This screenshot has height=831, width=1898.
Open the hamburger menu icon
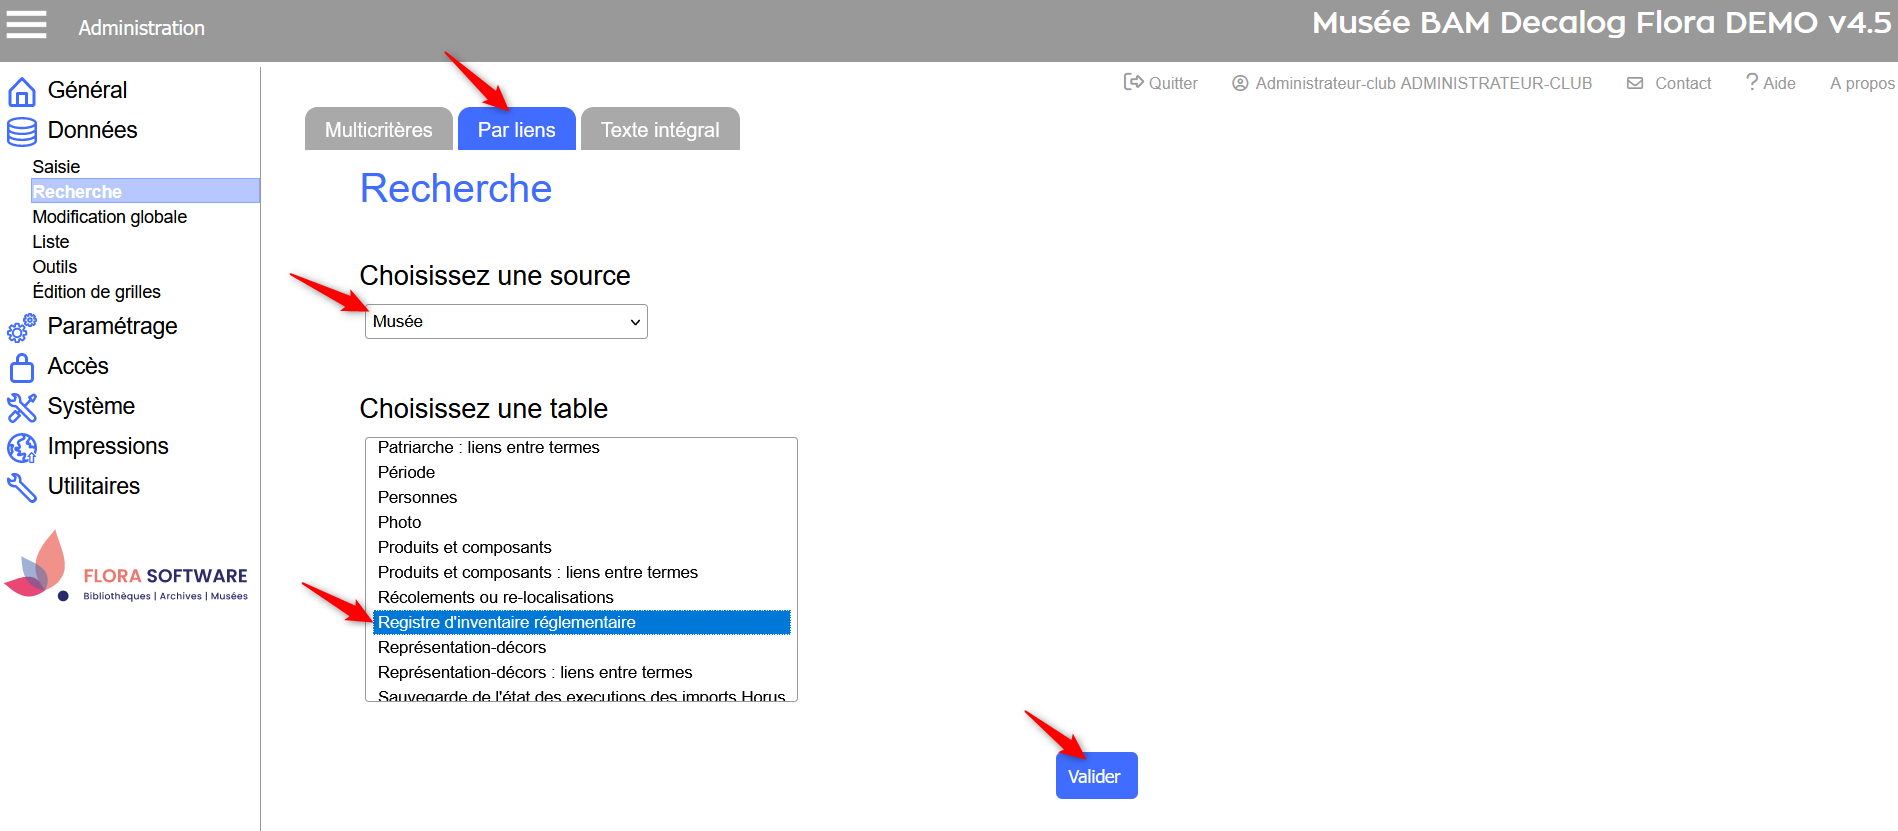27,25
